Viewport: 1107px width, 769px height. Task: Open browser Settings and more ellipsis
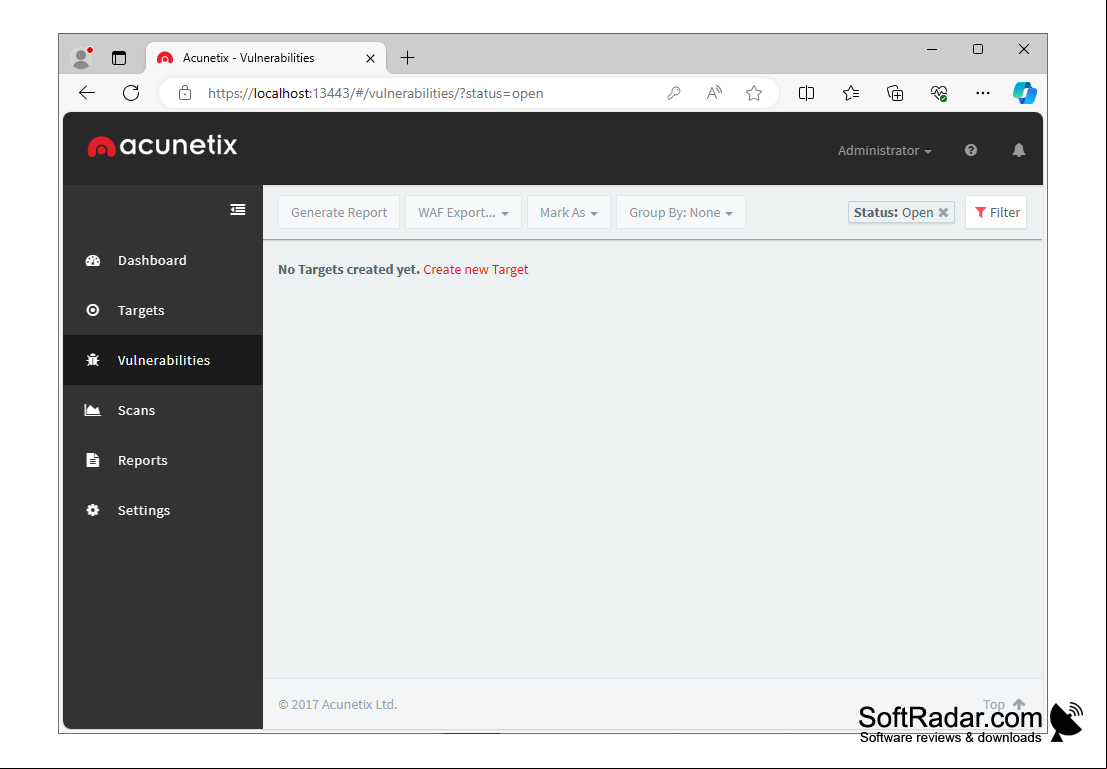[983, 93]
